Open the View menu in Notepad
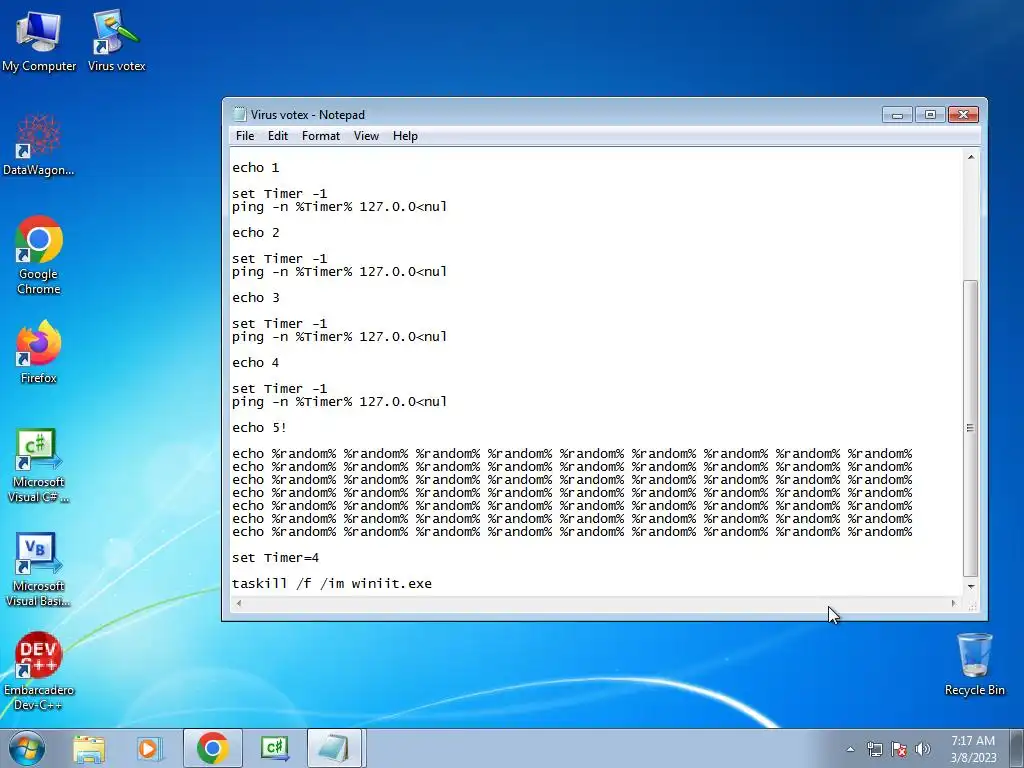The width and height of the screenshot is (1024, 768). (366, 136)
